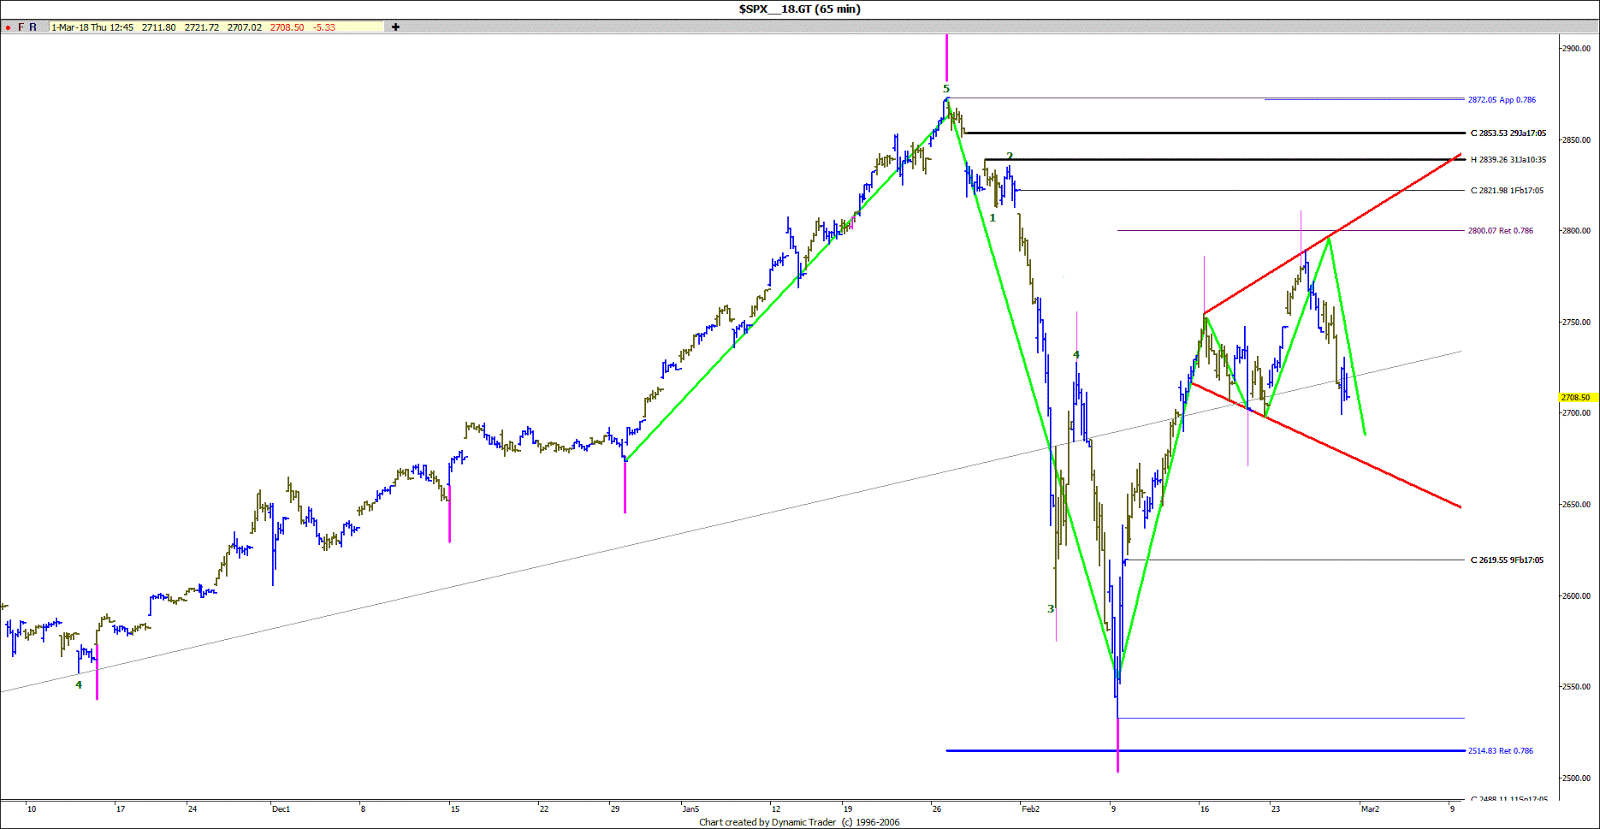
Task: Click the red close value 2708.50 in data bar
Action: (x=287, y=27)
